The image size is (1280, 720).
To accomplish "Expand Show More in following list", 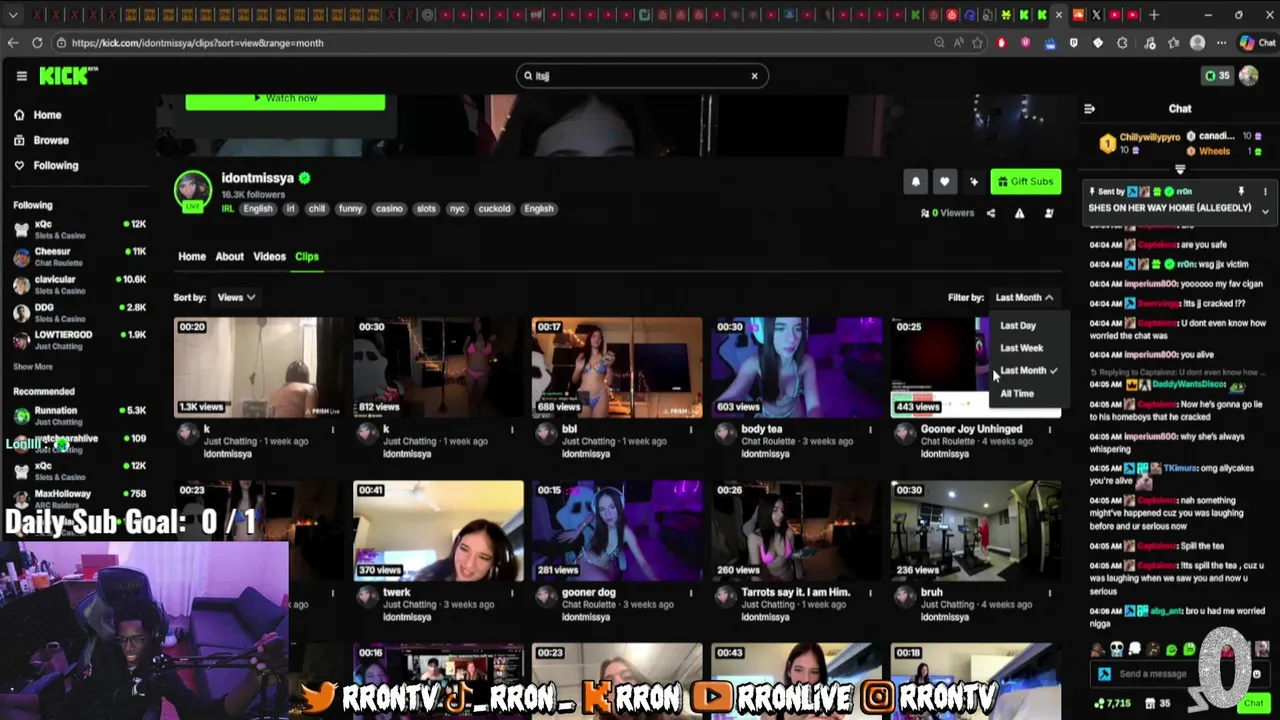I will pos(33,367).
